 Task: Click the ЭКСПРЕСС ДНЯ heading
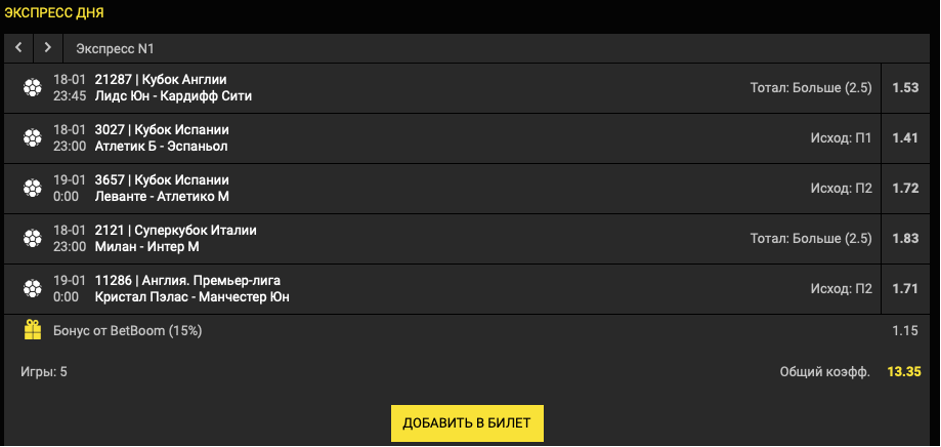(54, 13)
